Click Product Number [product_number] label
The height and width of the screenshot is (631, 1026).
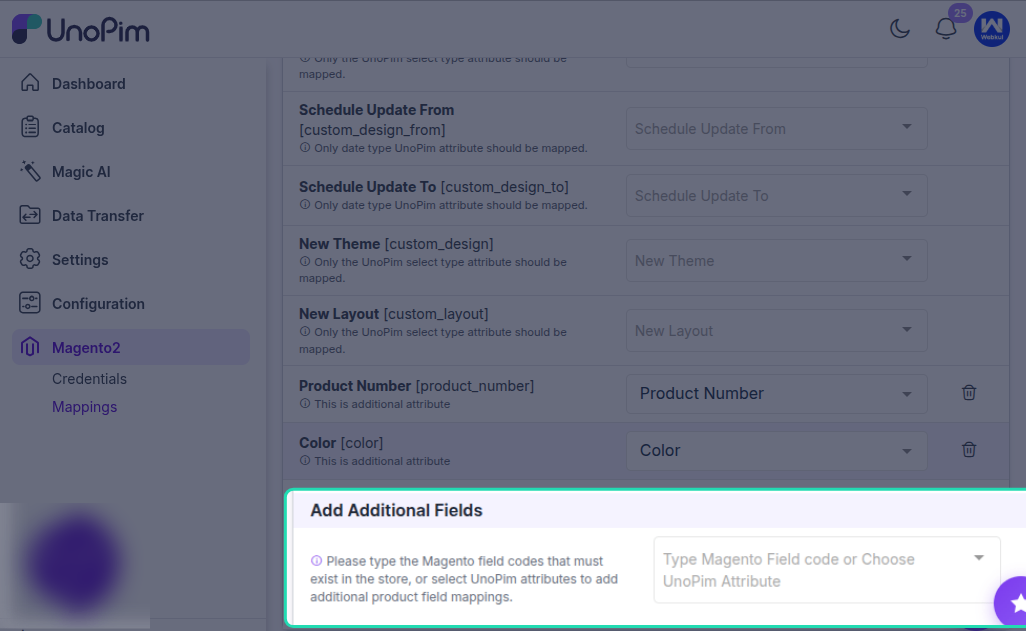coord(416,386)
